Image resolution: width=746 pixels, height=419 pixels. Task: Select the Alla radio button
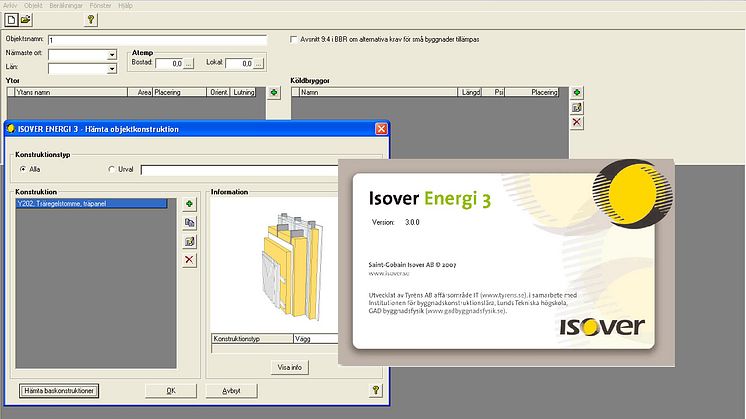point(23,169)
